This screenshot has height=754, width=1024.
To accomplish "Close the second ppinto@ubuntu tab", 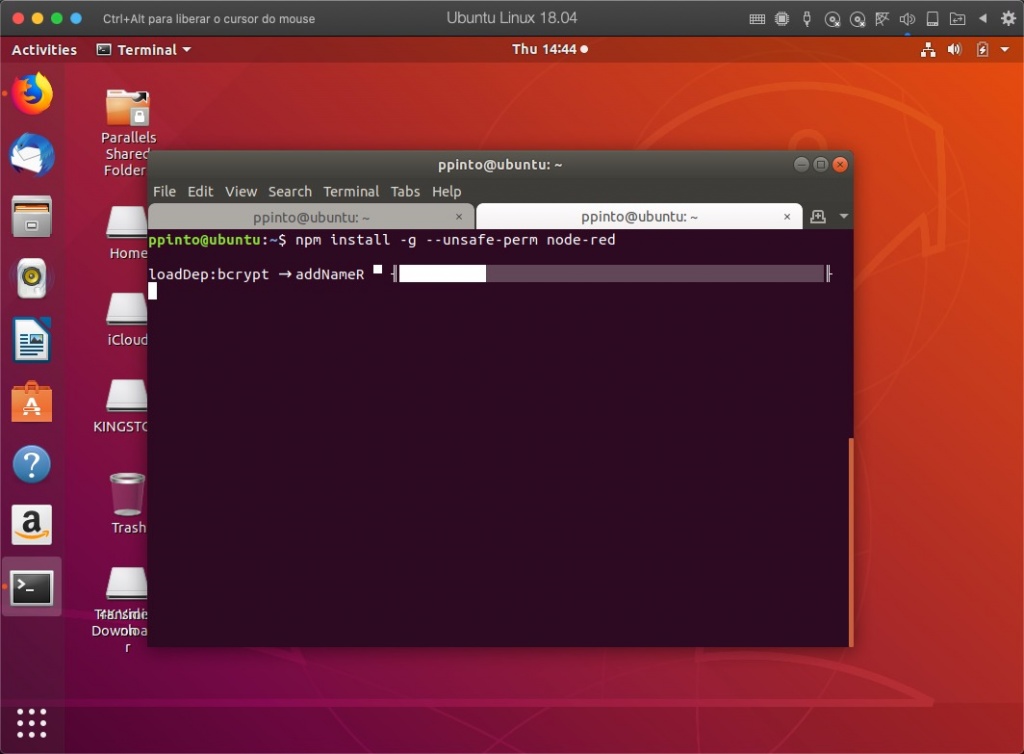I will pos(788,216).
